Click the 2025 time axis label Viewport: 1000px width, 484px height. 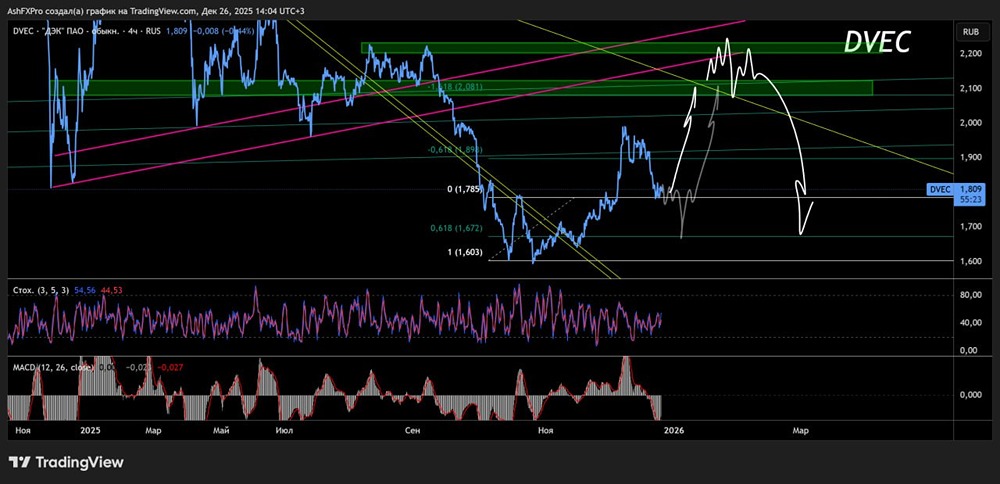click(x=89, y=431)
